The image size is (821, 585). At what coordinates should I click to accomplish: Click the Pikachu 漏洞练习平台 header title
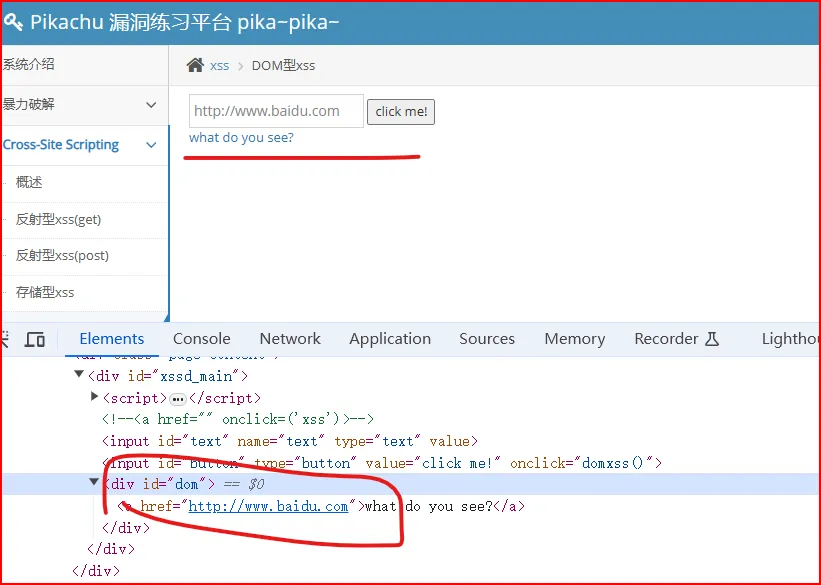coord(185,22)
